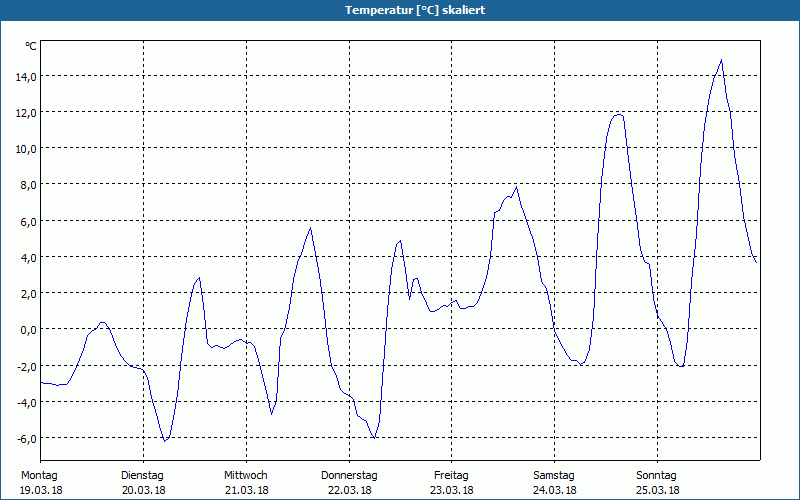This screenshot has height=500, width=800.
Task: Click the date 20.03.18
Action: pos(144,490)
